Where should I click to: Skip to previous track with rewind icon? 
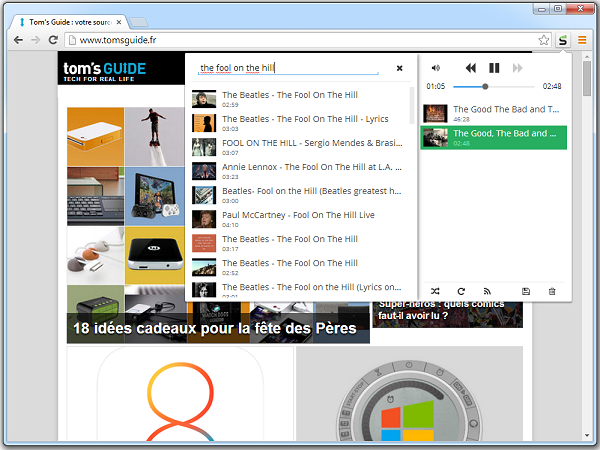coord(471,68)
